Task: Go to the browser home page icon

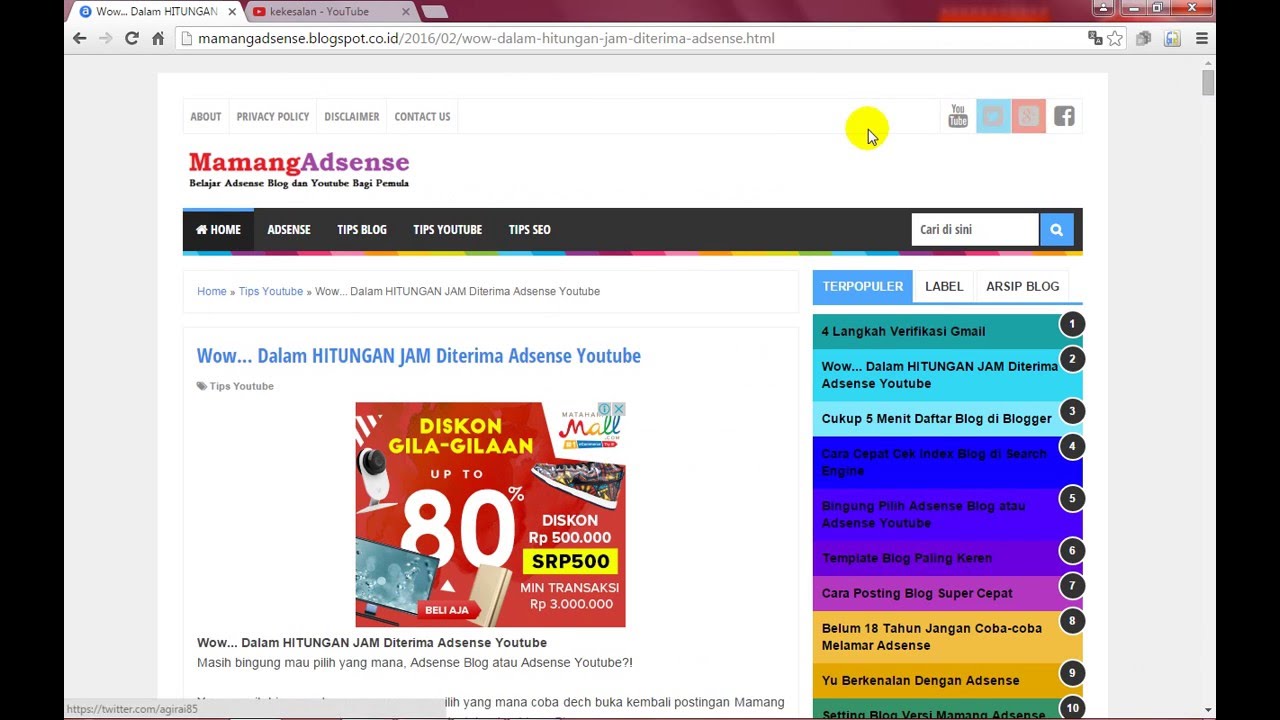Action: (x=158, y=38)
